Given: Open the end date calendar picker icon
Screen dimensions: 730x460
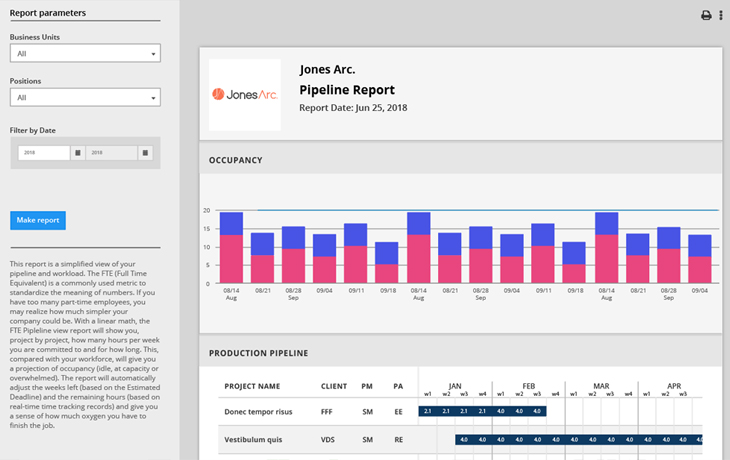Looking at the screenshot, I should click(145, 153).
